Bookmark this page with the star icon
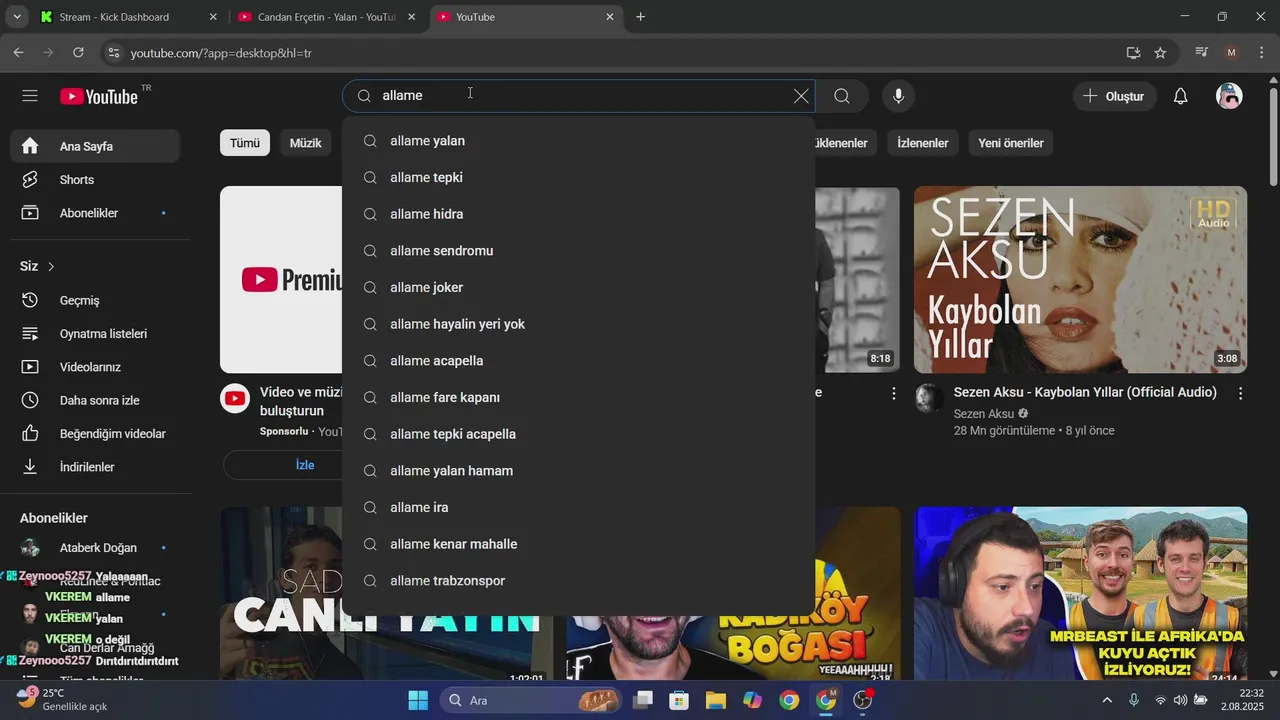 click(x=1160, y=53)
